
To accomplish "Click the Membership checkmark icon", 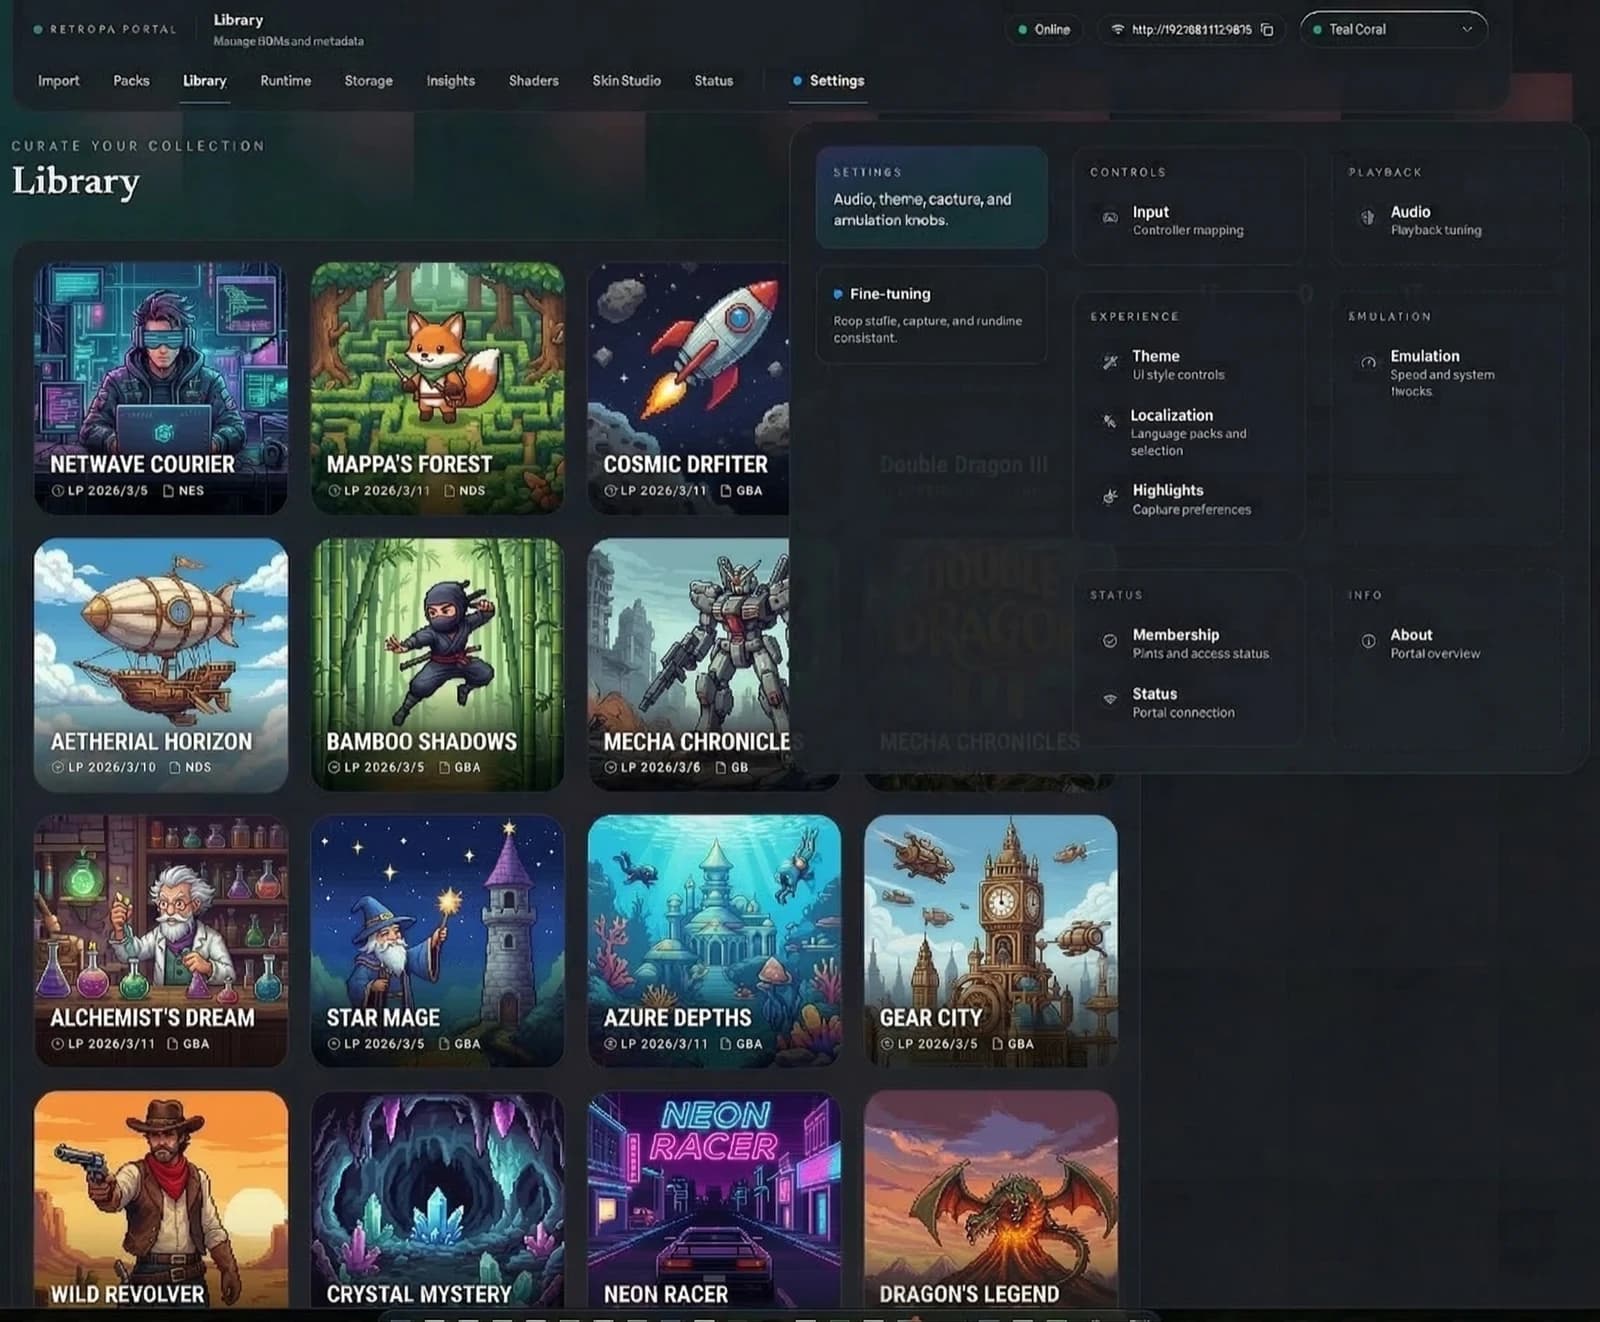I will coord(1110,641).
